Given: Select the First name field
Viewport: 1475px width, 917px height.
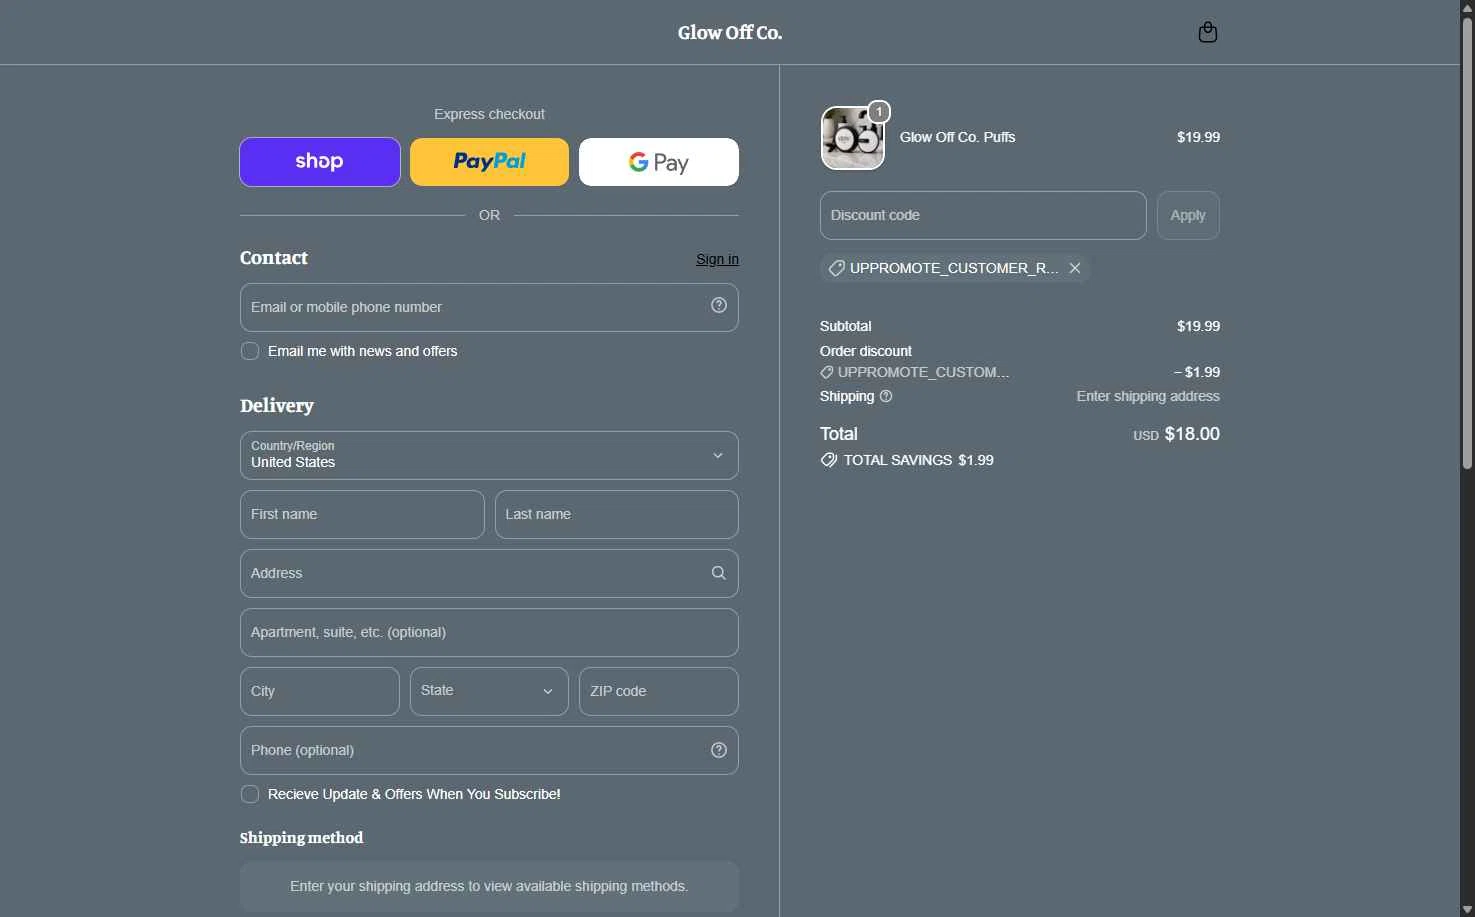Looking at the screenshot, I should [362, 514].
